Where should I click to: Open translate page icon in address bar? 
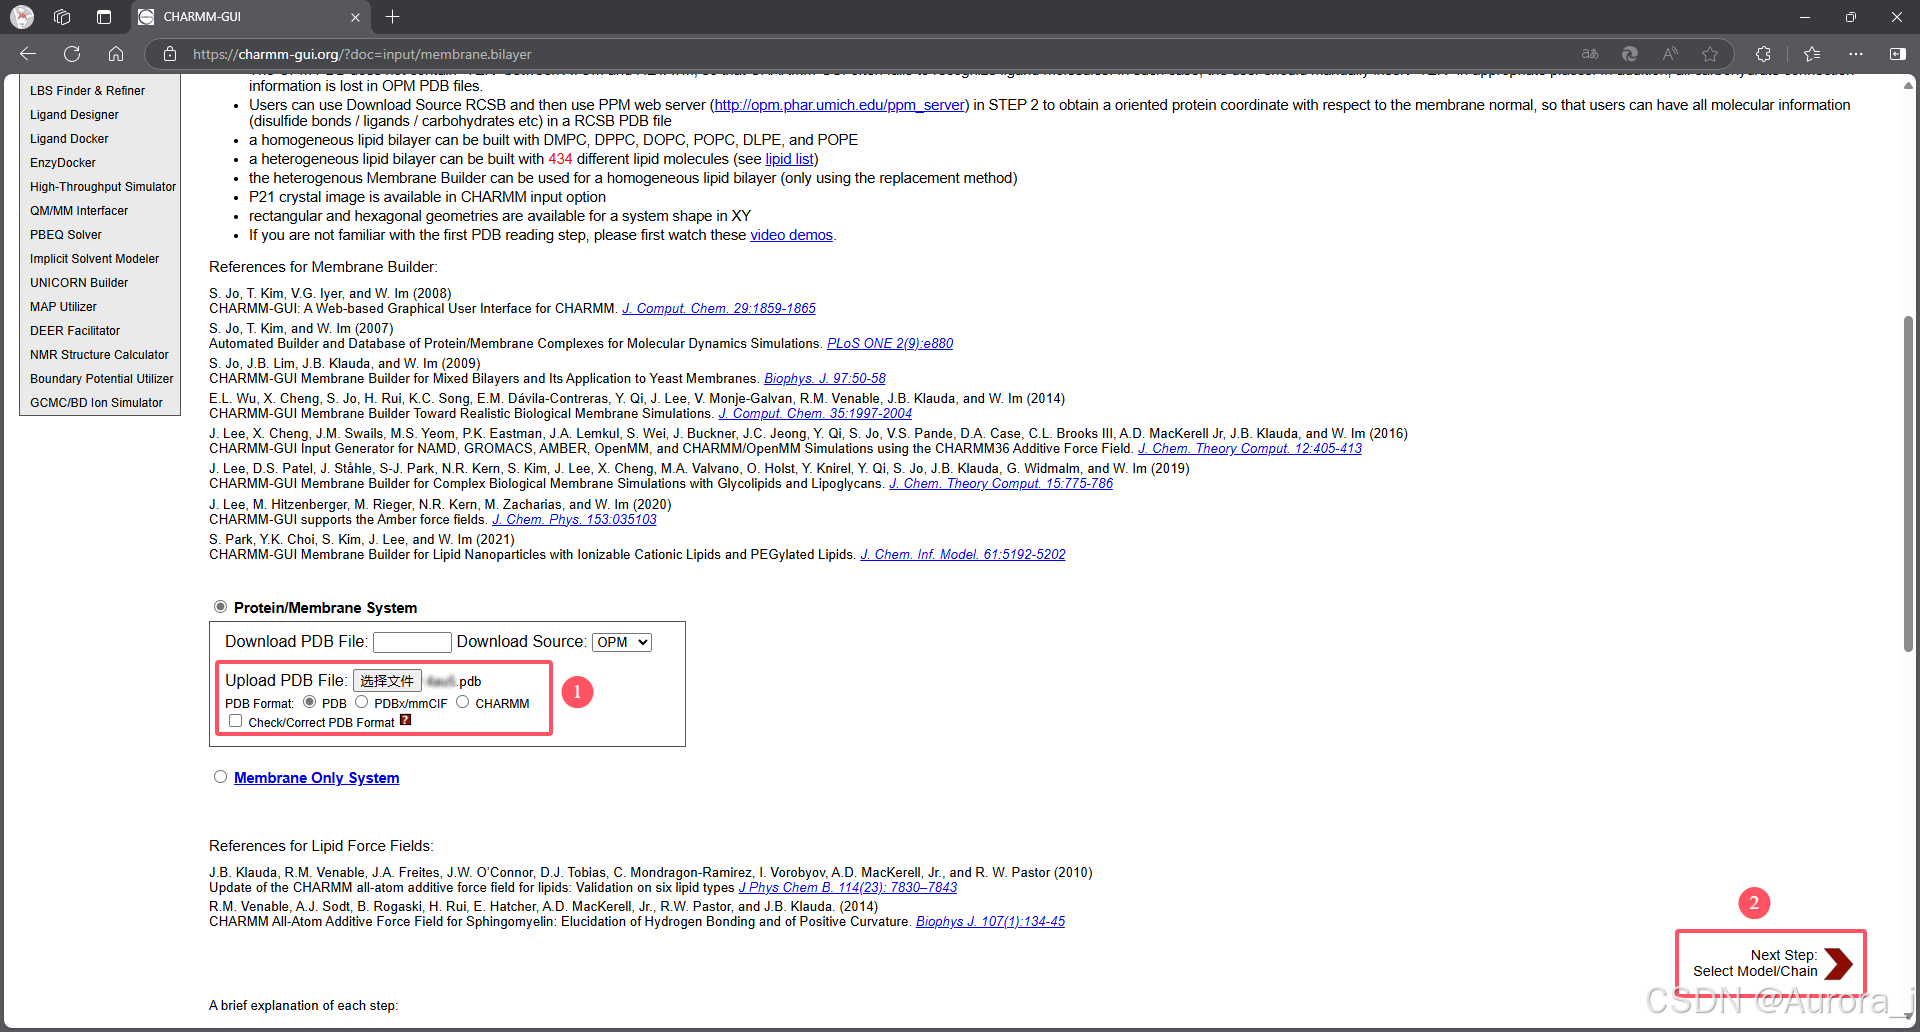(x=1590, y=54)
